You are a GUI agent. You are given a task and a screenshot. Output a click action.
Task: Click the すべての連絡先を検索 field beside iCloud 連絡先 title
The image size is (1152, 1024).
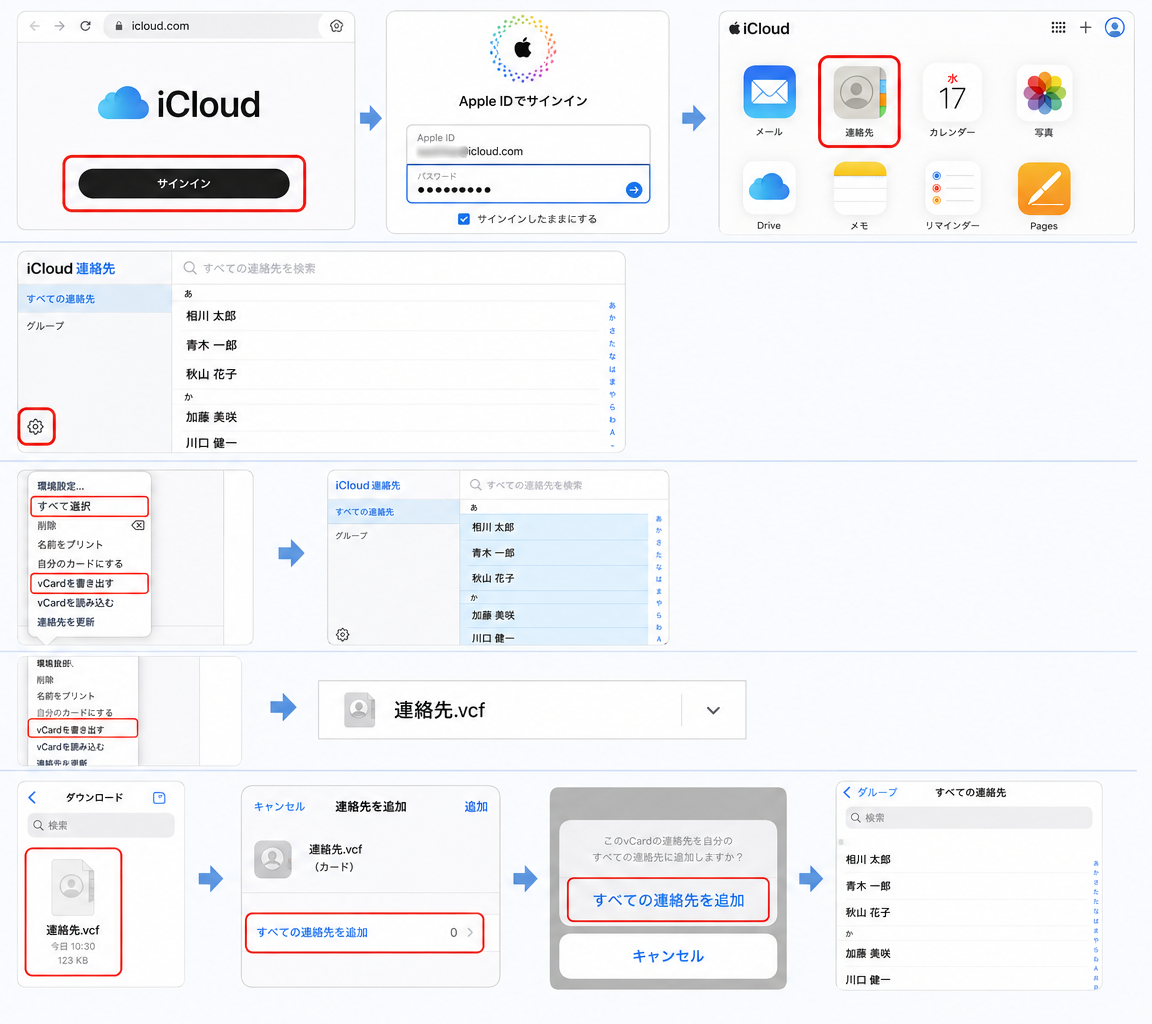coord(398,268)
